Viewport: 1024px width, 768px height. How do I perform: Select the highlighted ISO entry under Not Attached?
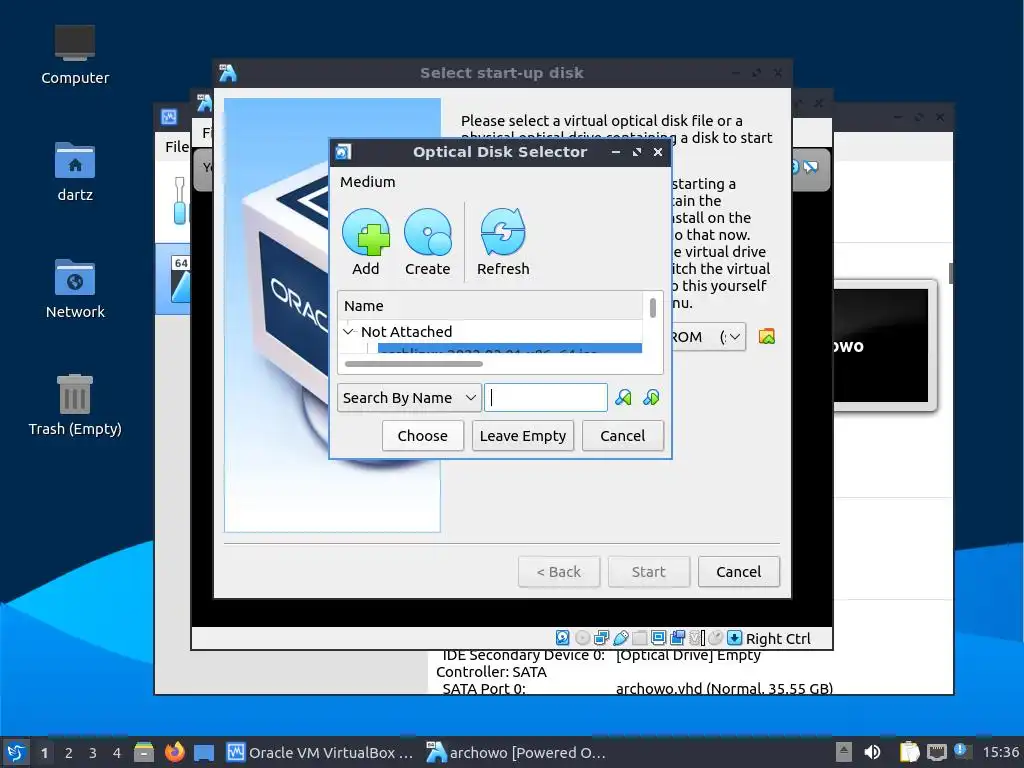click(509, 349)
